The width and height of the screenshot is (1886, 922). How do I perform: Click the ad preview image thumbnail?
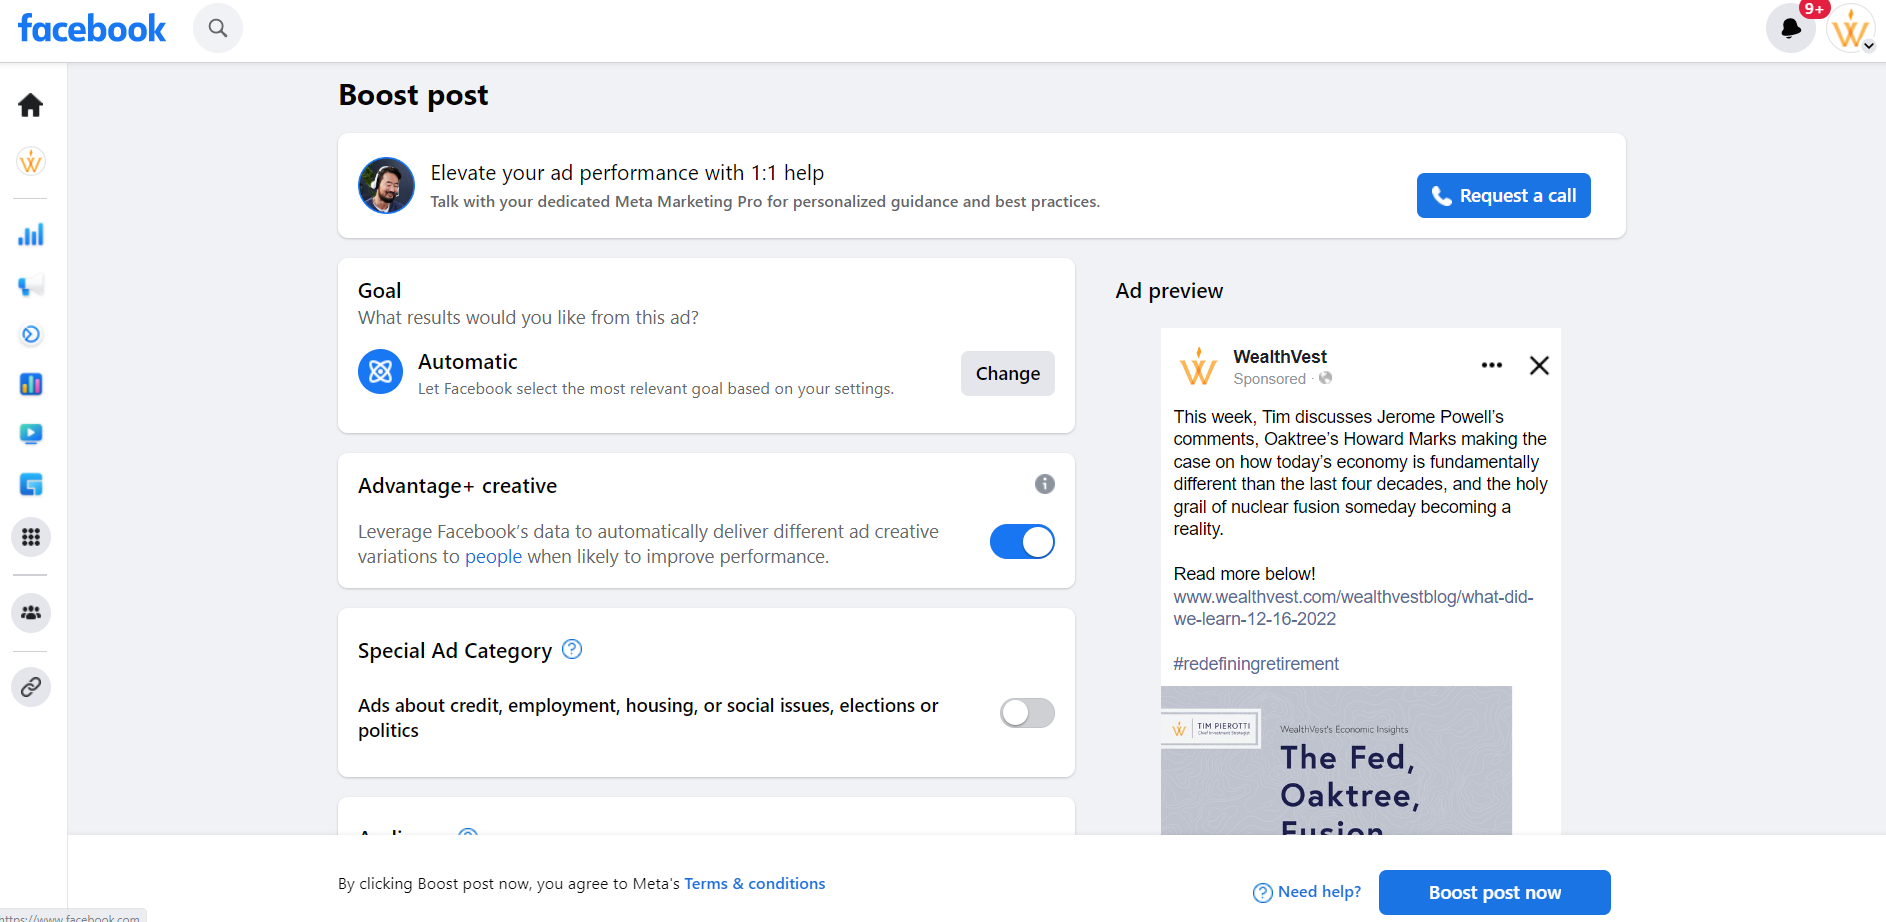(1336, 760)
